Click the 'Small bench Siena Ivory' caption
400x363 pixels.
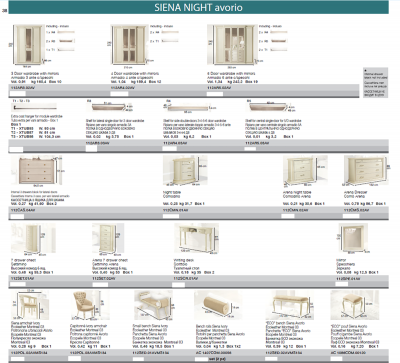coord(150,326)
